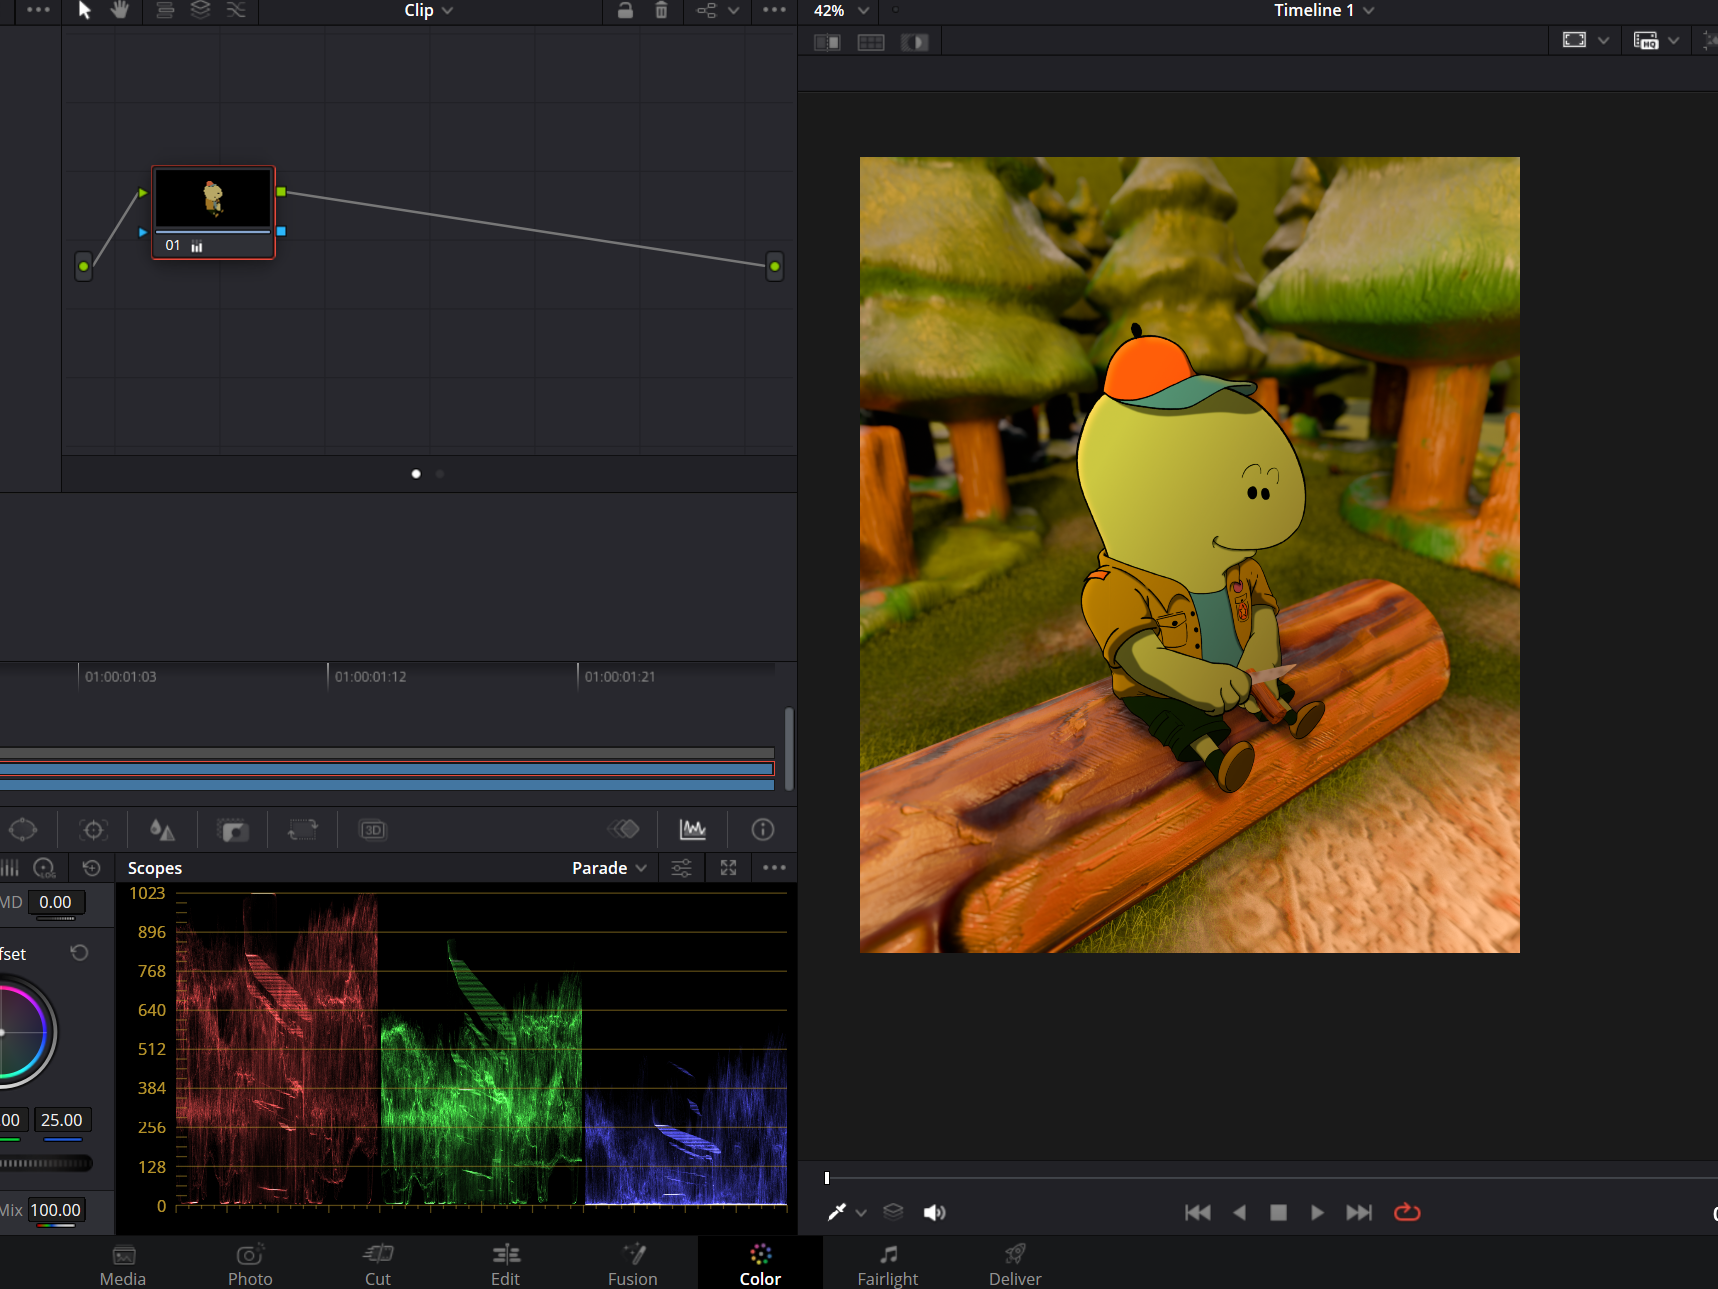This screenshot has width=1718, height=1289.
Task: Click the trash delete icon
Action: coord(661,10)
